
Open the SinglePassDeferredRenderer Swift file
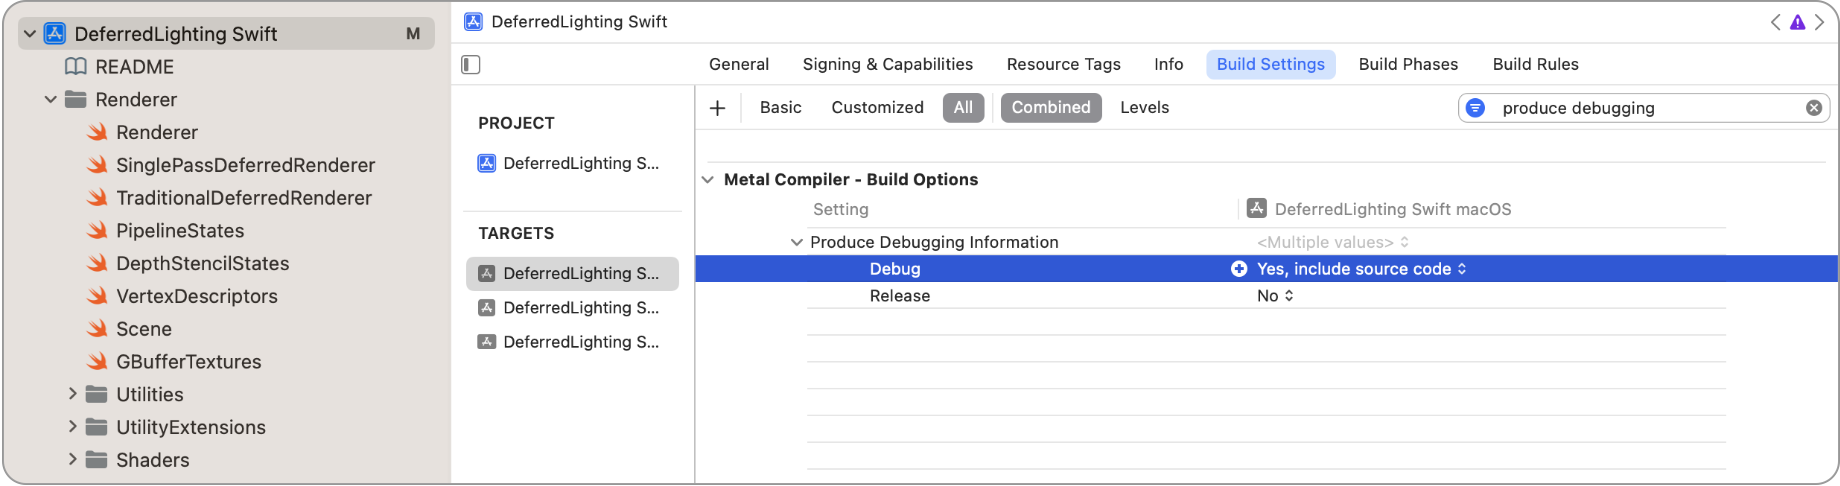tap(245, 165)
